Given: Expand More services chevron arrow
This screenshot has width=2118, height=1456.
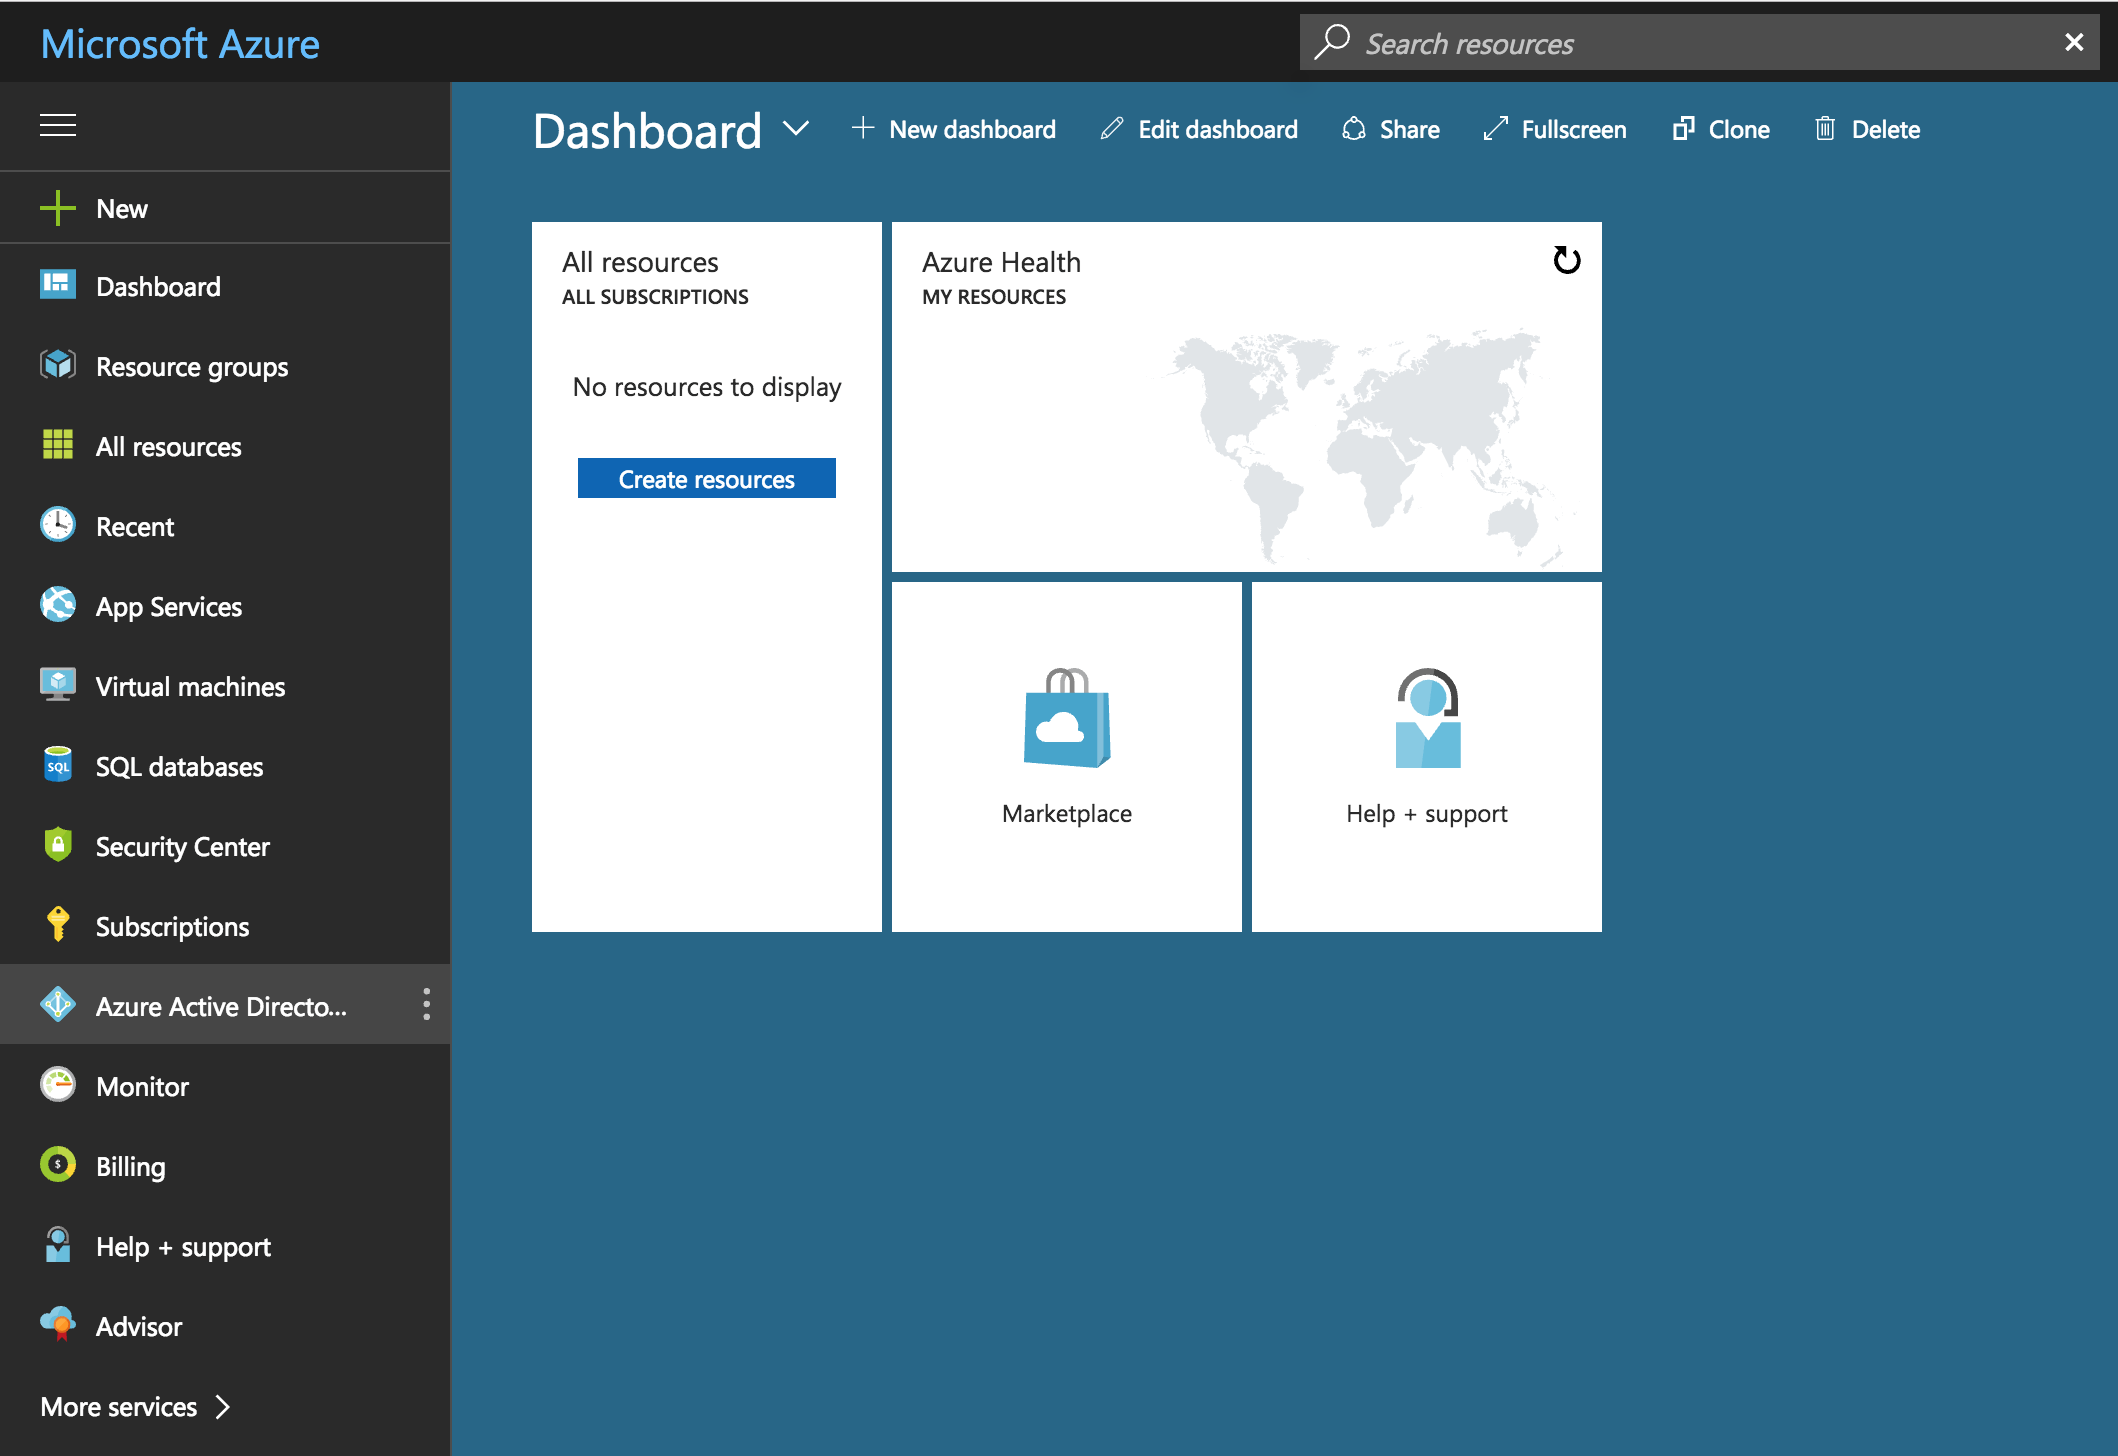Looking at the screenshot, I should pos(222,1407).
